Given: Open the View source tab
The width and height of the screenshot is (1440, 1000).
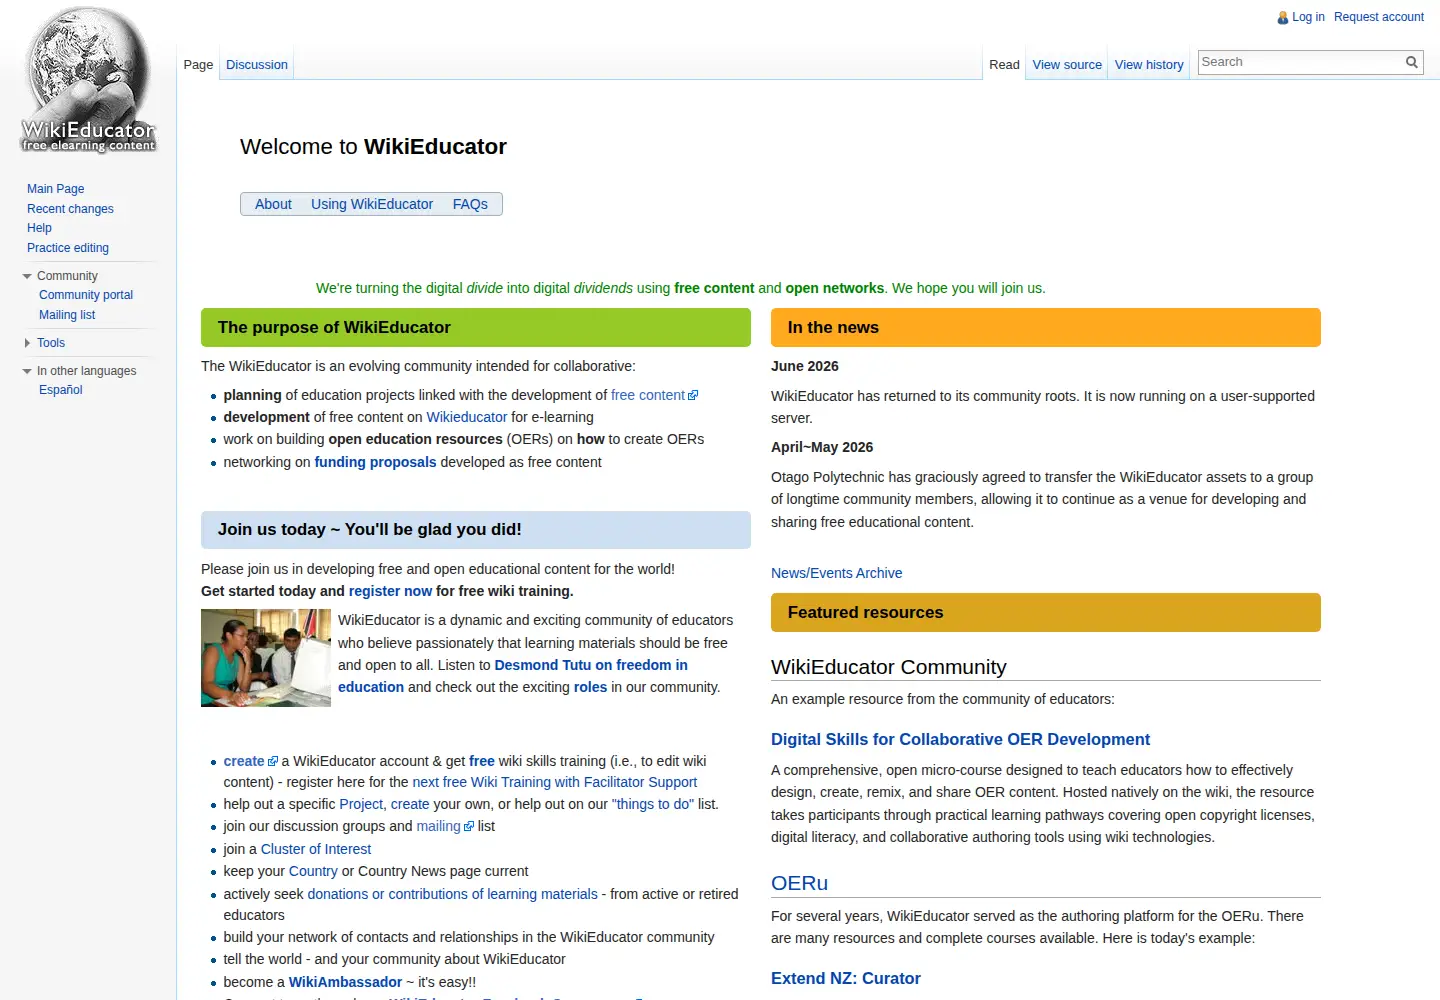Looking at the screenshot, I should pos(1067,65).
